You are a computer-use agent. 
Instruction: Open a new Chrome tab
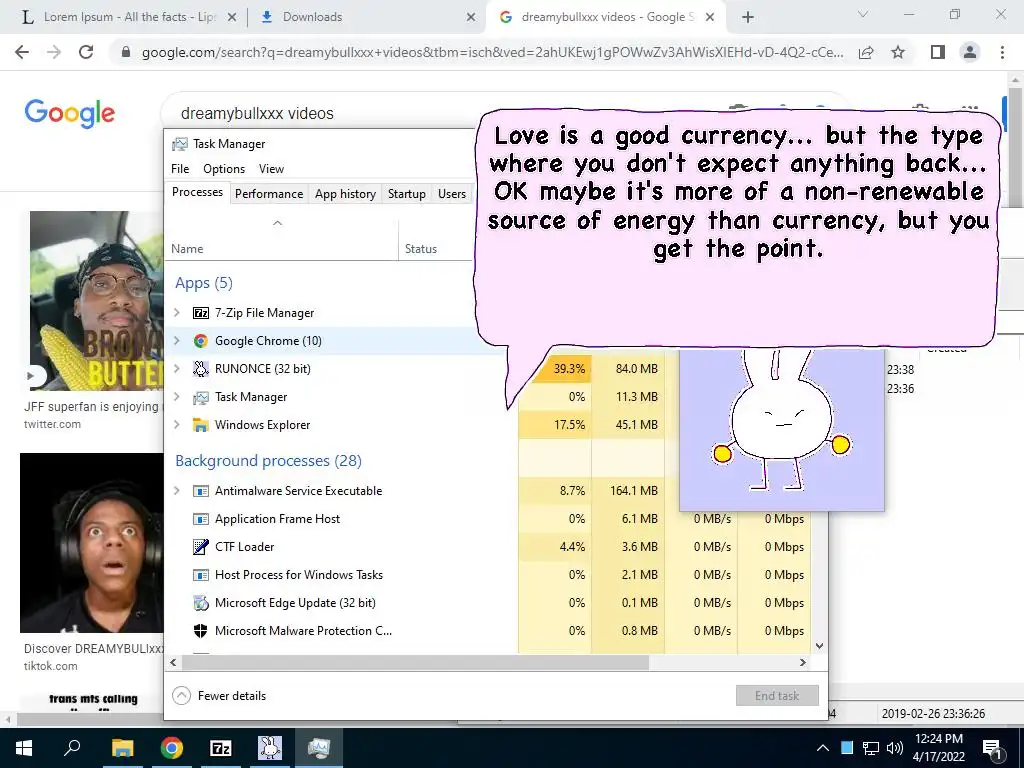click(x=748, y=17)
